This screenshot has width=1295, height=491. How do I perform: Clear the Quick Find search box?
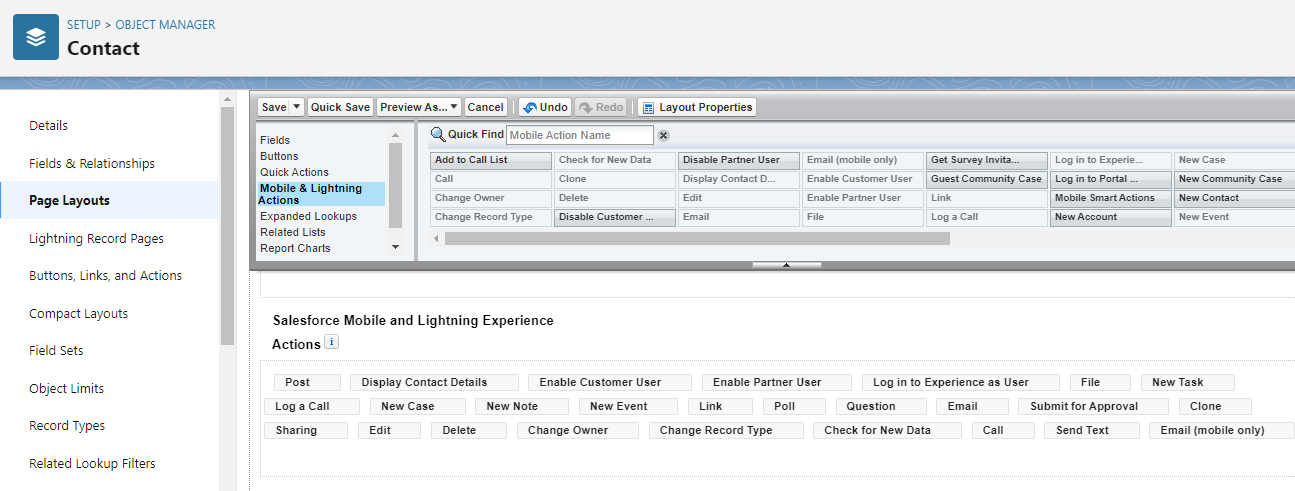(x=663, y=135)
